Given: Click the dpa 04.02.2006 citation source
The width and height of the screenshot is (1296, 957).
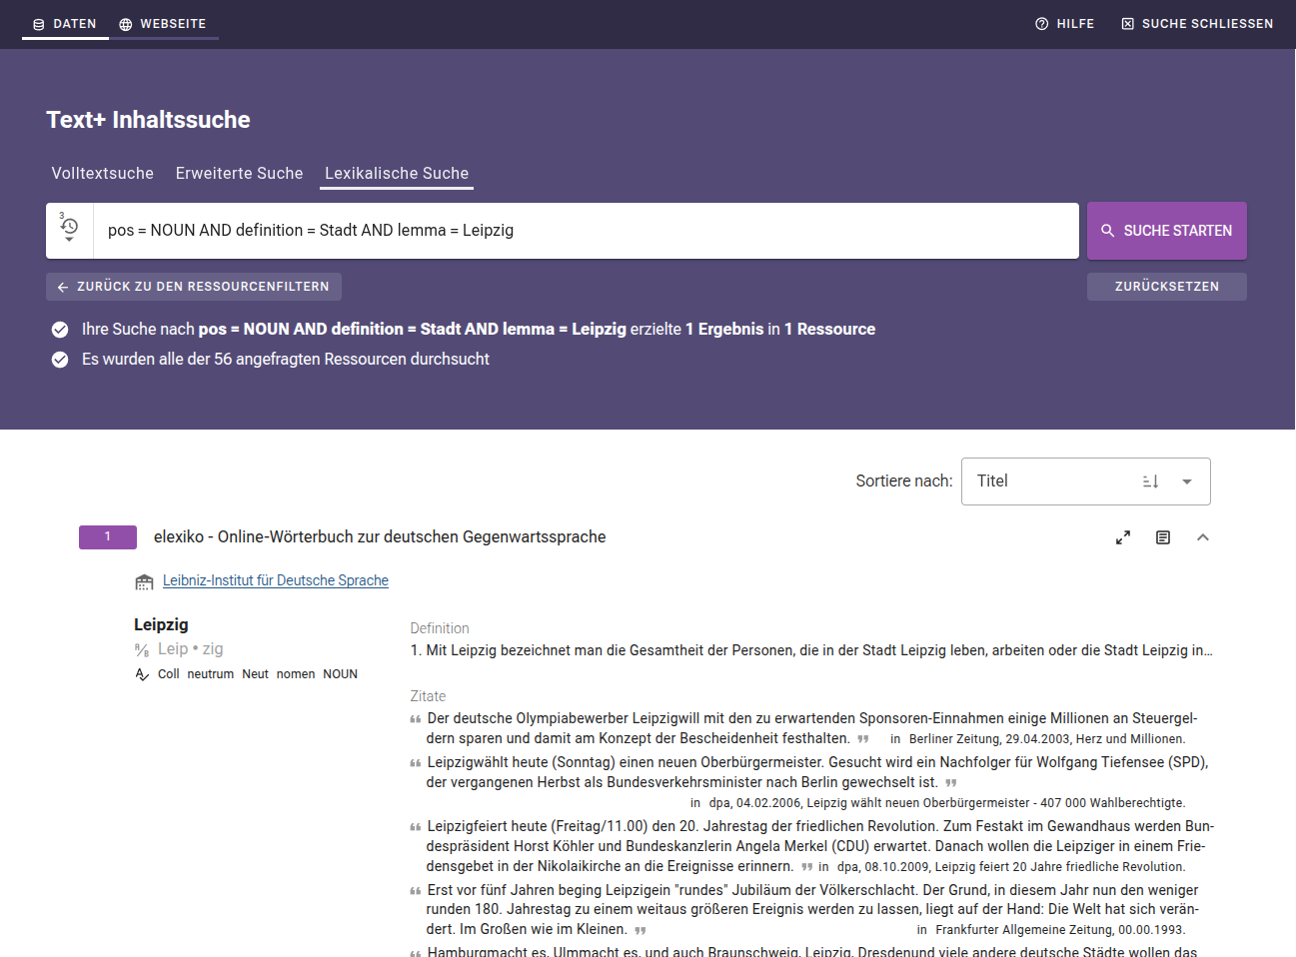Looking at the screenshot, I should [947, 803].
